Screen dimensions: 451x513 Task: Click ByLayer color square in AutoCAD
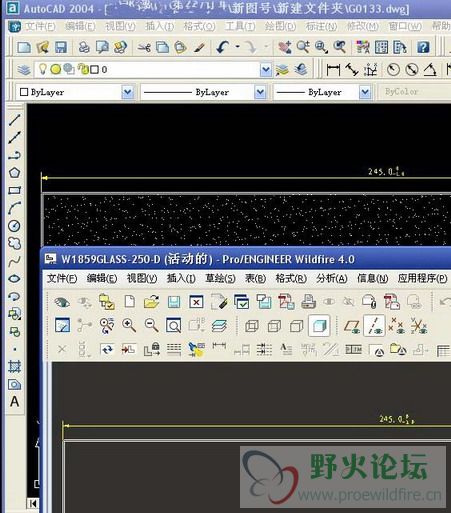point(24,92)
